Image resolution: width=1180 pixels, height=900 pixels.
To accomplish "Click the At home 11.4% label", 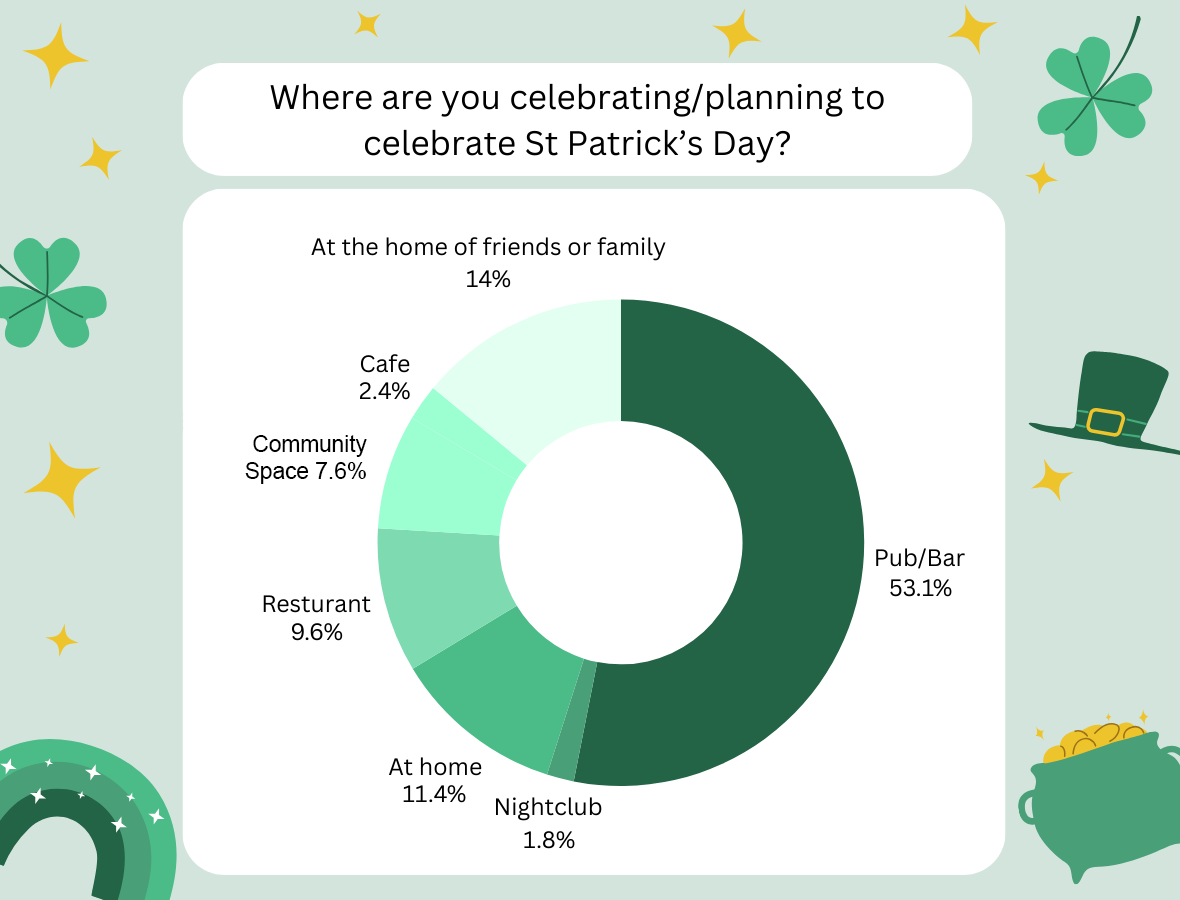I will [435, 780].
